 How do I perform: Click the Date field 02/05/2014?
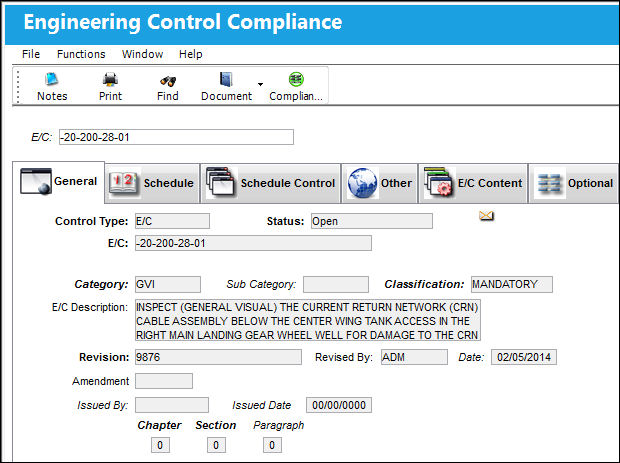coord(524,357)
